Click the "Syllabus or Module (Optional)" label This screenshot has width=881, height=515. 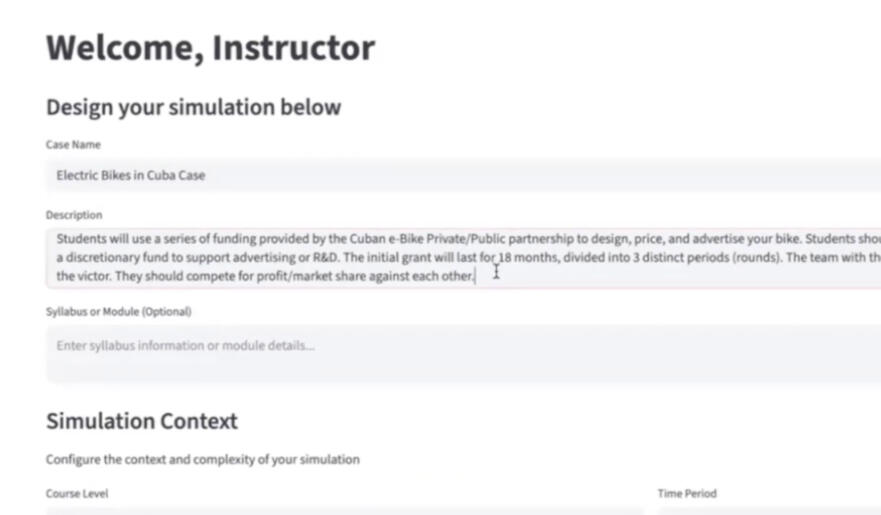pyautogui.click(x=118, y=311)
